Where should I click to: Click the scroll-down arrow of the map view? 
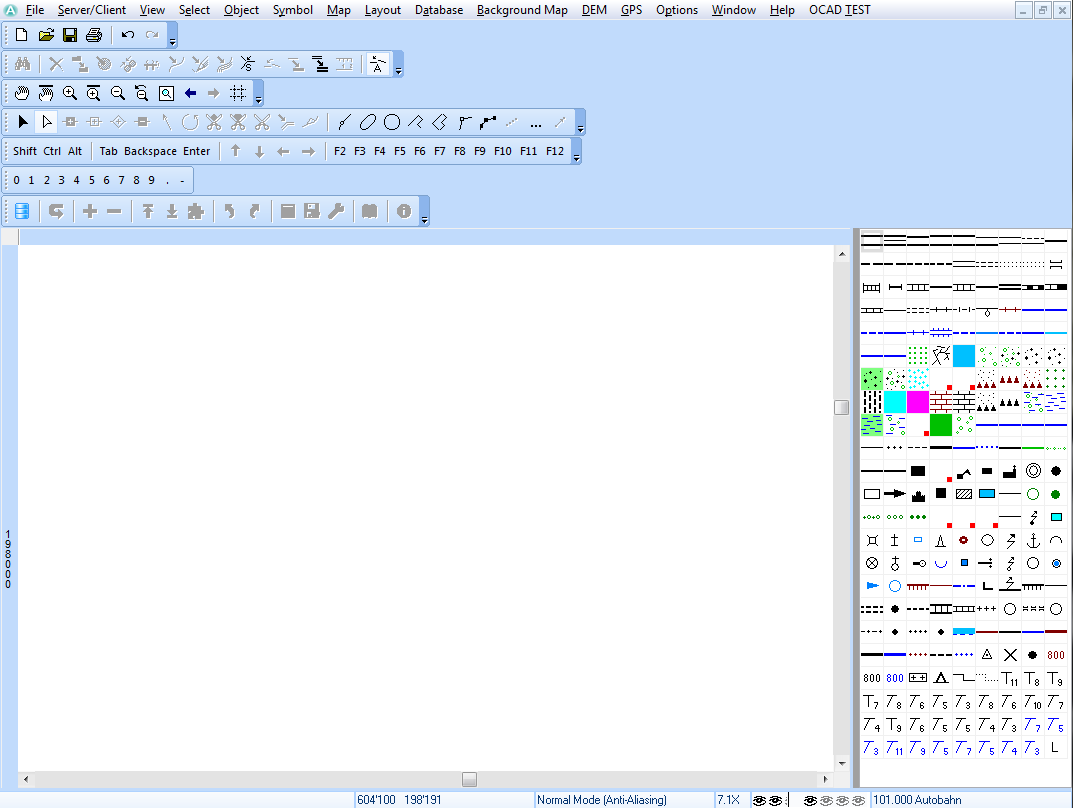click(842, 764)
